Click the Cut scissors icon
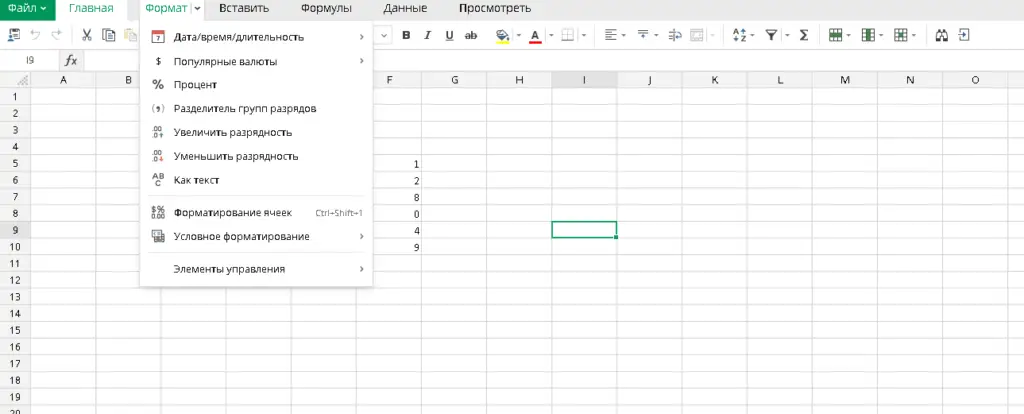The height and width of the screenshot is (414, 1024). 87,35
